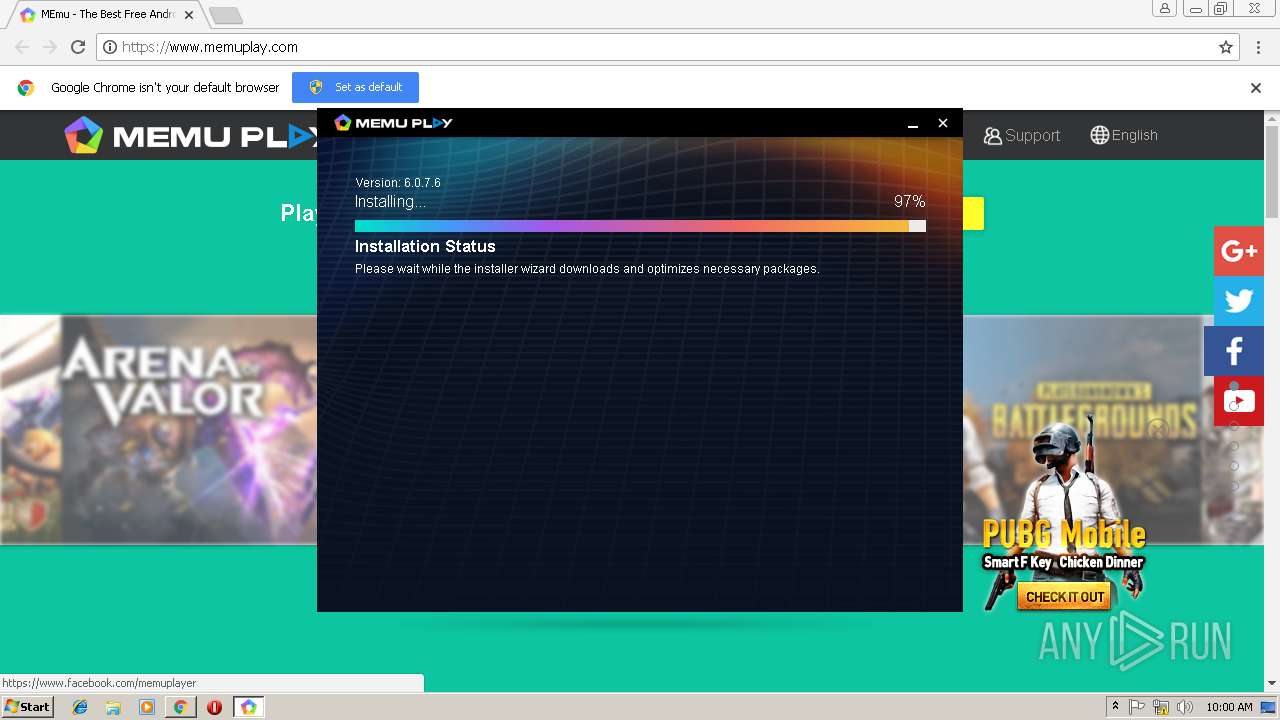Minimize the MEmu Play installer window
This screenshot has height=720, width=1280.
click(913, 123)
